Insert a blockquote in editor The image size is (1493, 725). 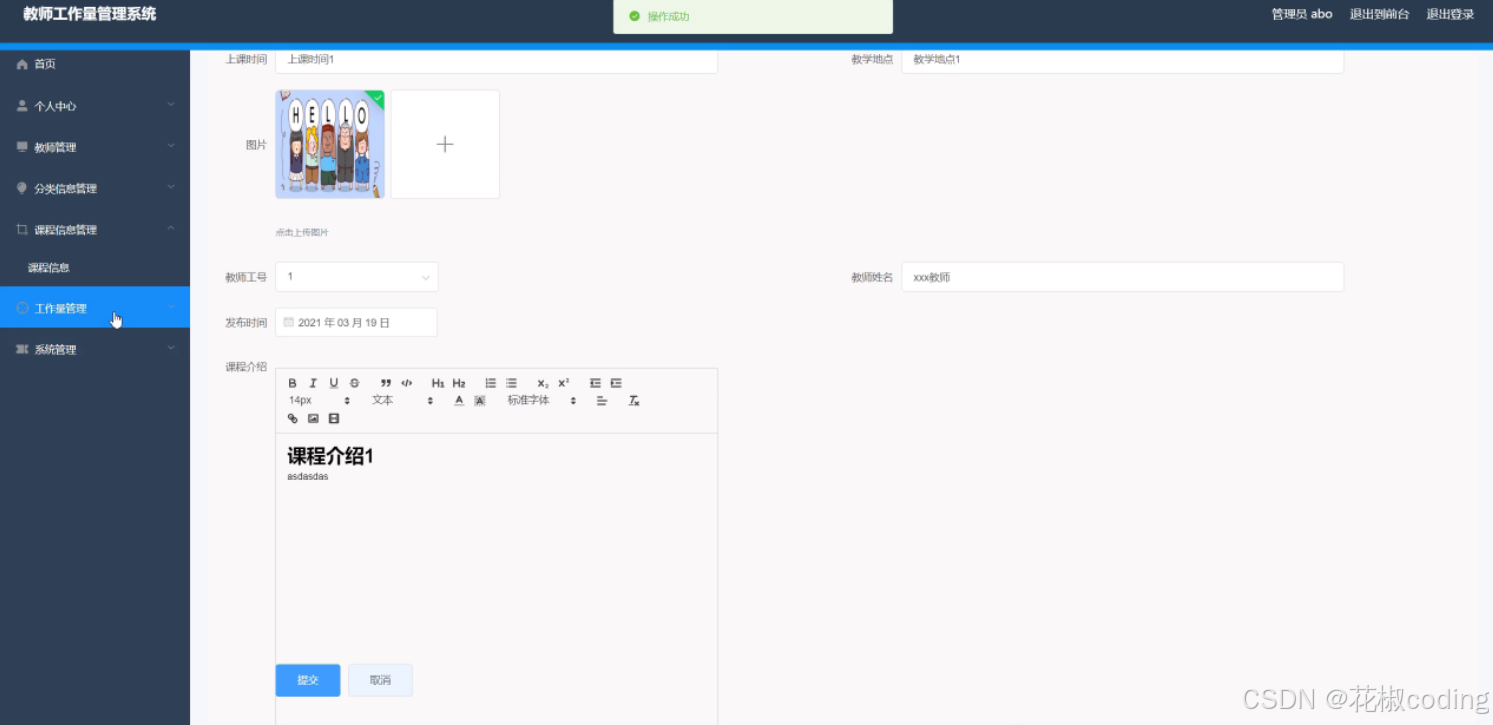coord(386,383)
